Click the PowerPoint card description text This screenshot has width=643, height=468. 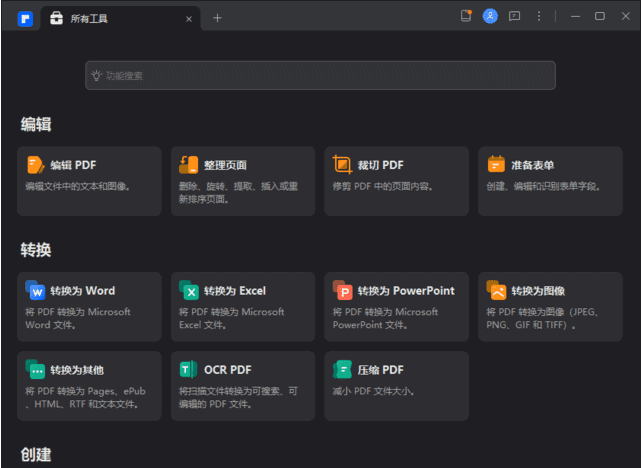click(385, 318)
